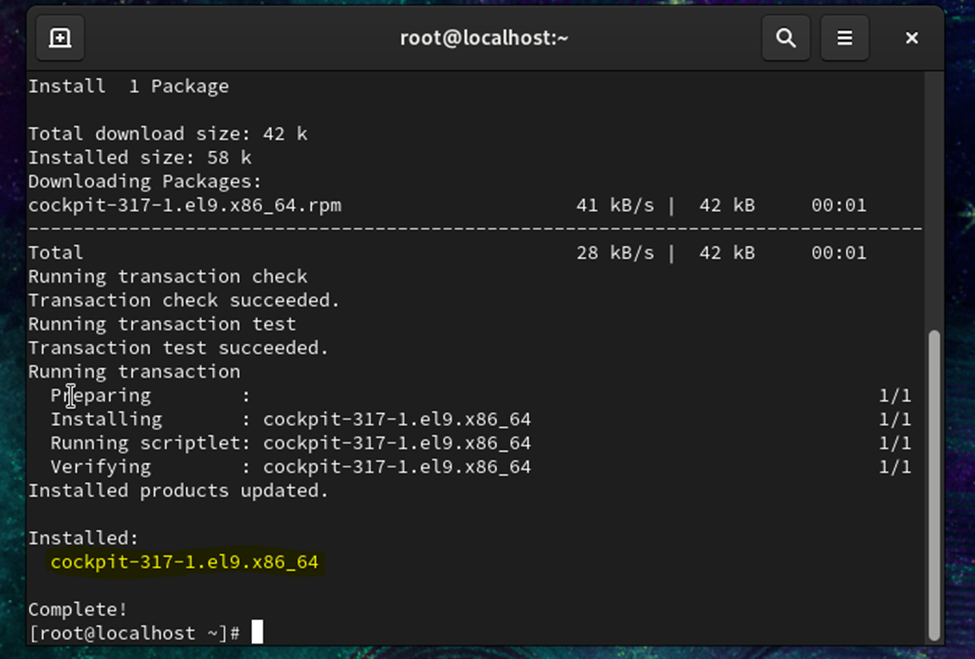This screenshot has height=659, width=975.
Task: Click the cockpit-317-1.el9.x86_64.rpm download line
Action: pos(185,205)
